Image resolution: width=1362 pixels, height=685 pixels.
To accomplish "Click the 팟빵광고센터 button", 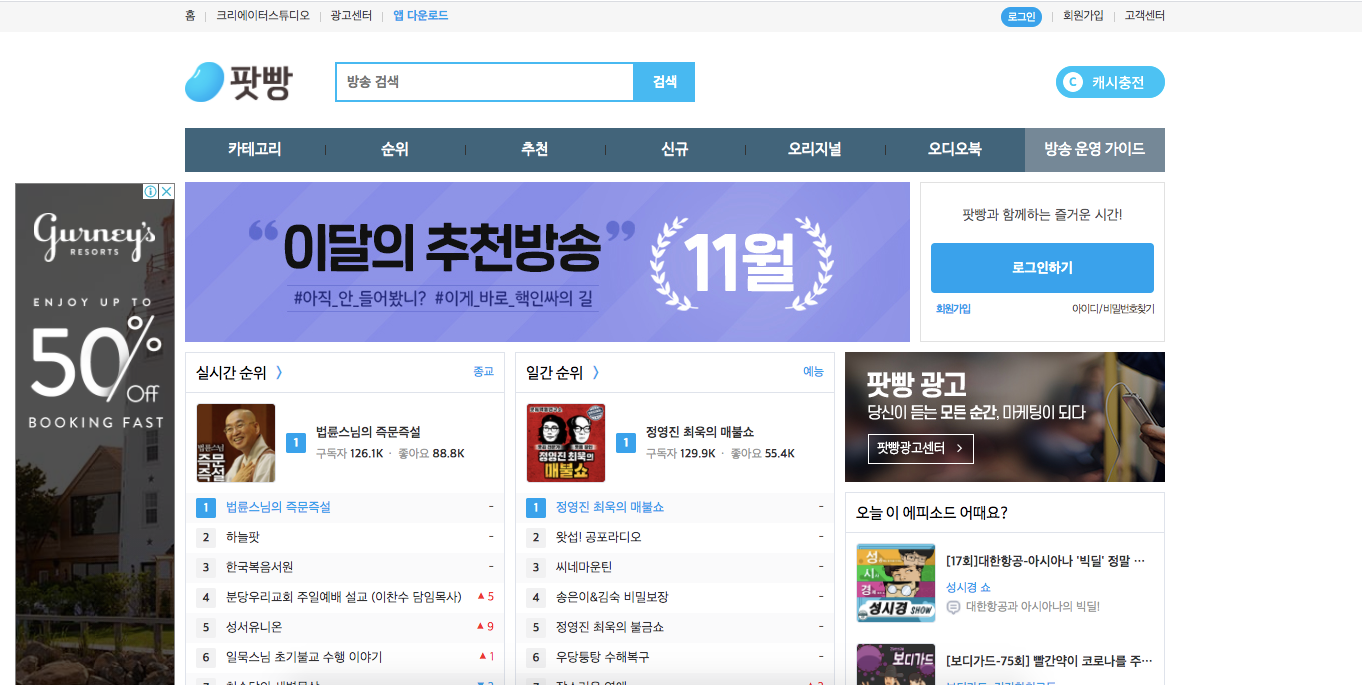I will pos(919,448).
